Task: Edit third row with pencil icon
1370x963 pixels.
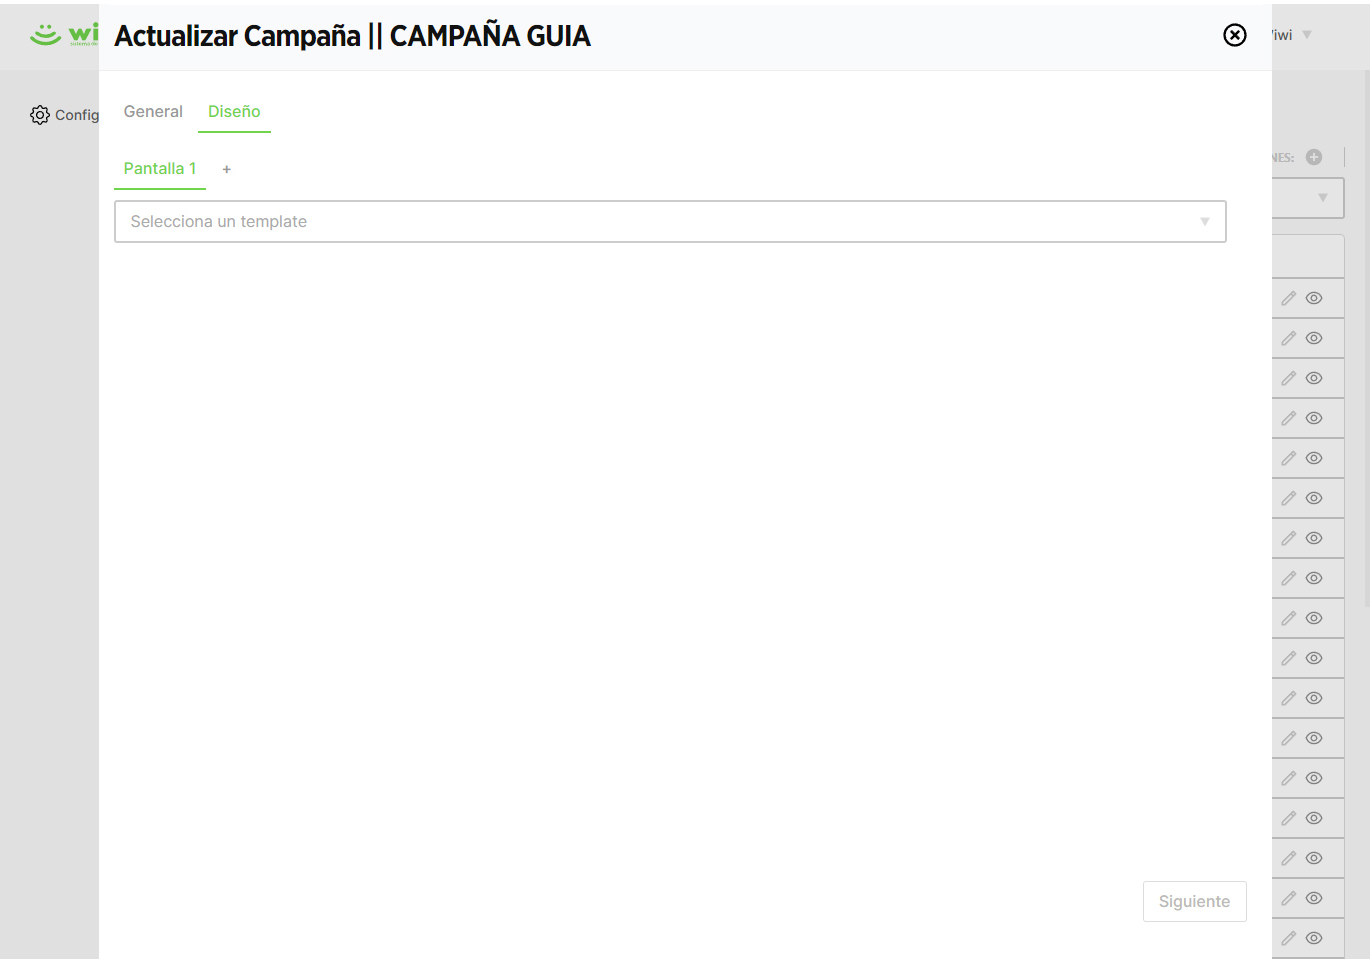Action: click(x=1288, y=378)
